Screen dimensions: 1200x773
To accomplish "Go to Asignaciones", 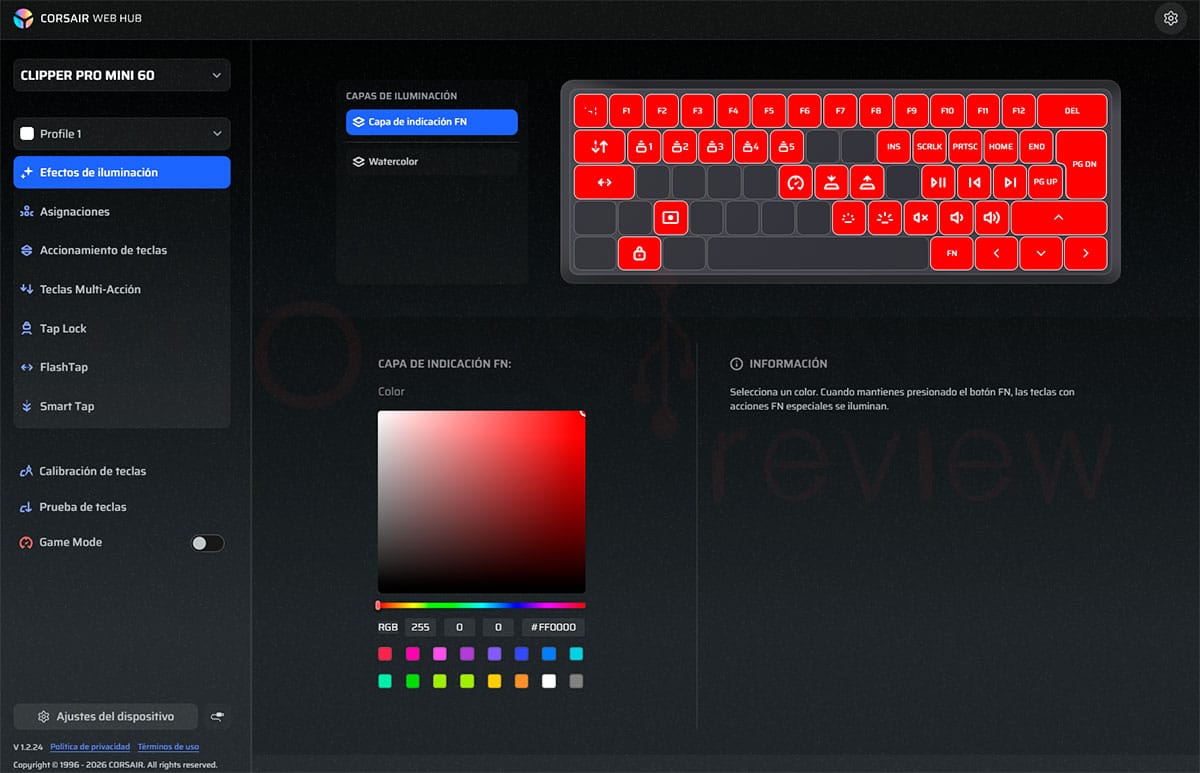I will [x=122, y=211].
